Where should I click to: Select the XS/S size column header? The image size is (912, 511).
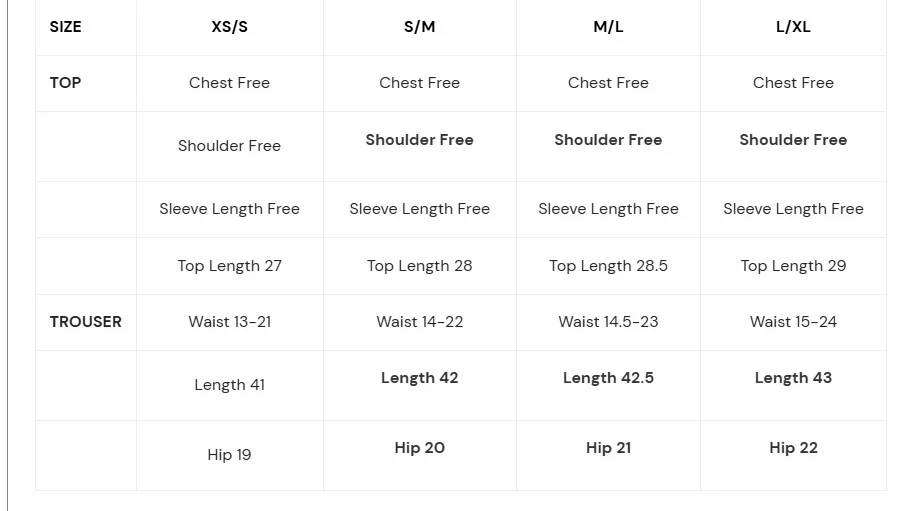point(229,27)
